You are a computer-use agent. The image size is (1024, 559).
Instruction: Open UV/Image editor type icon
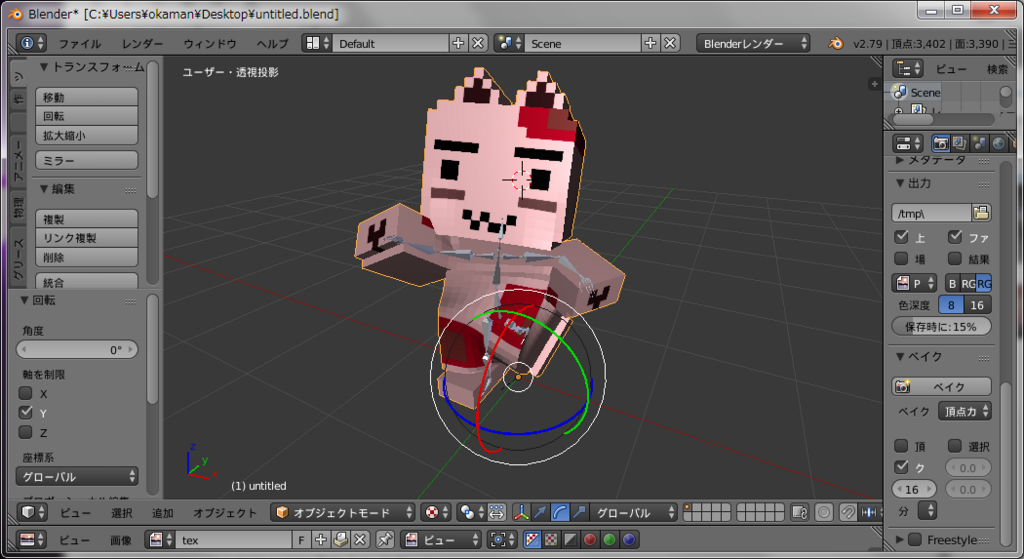[x=31, y=539]
